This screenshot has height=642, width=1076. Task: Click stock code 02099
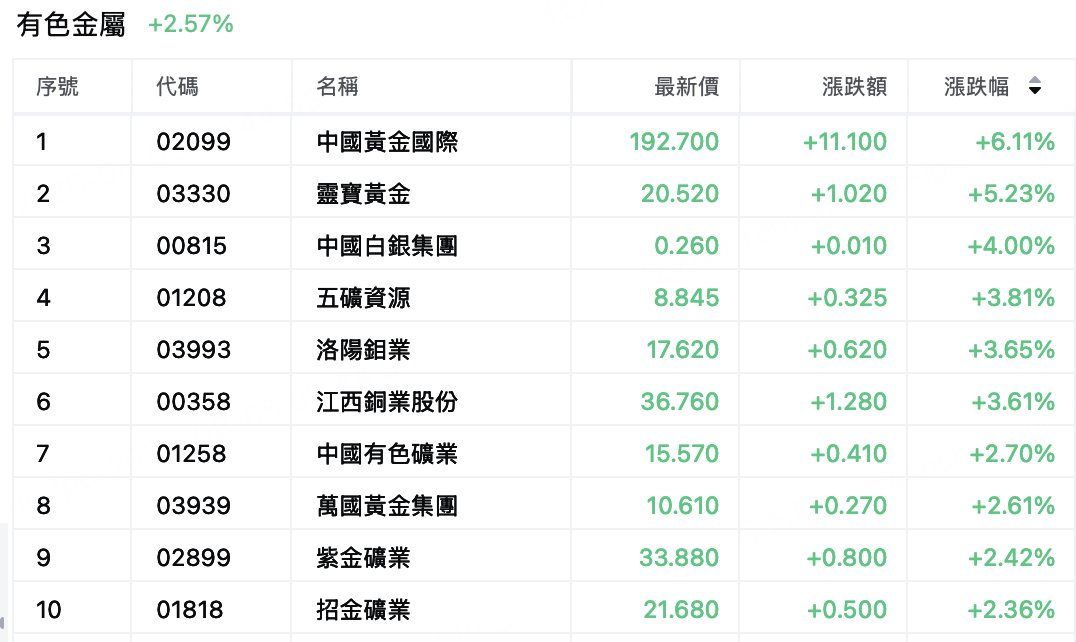(194, 142)
